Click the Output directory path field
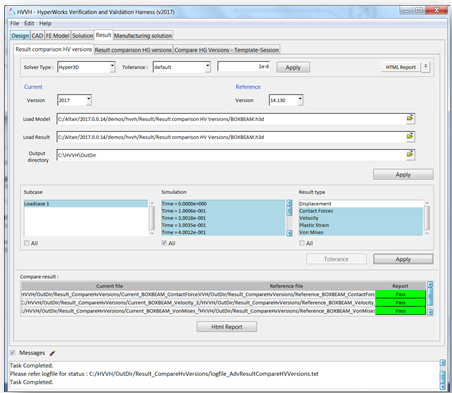The image size is (452, 393). 231,155
